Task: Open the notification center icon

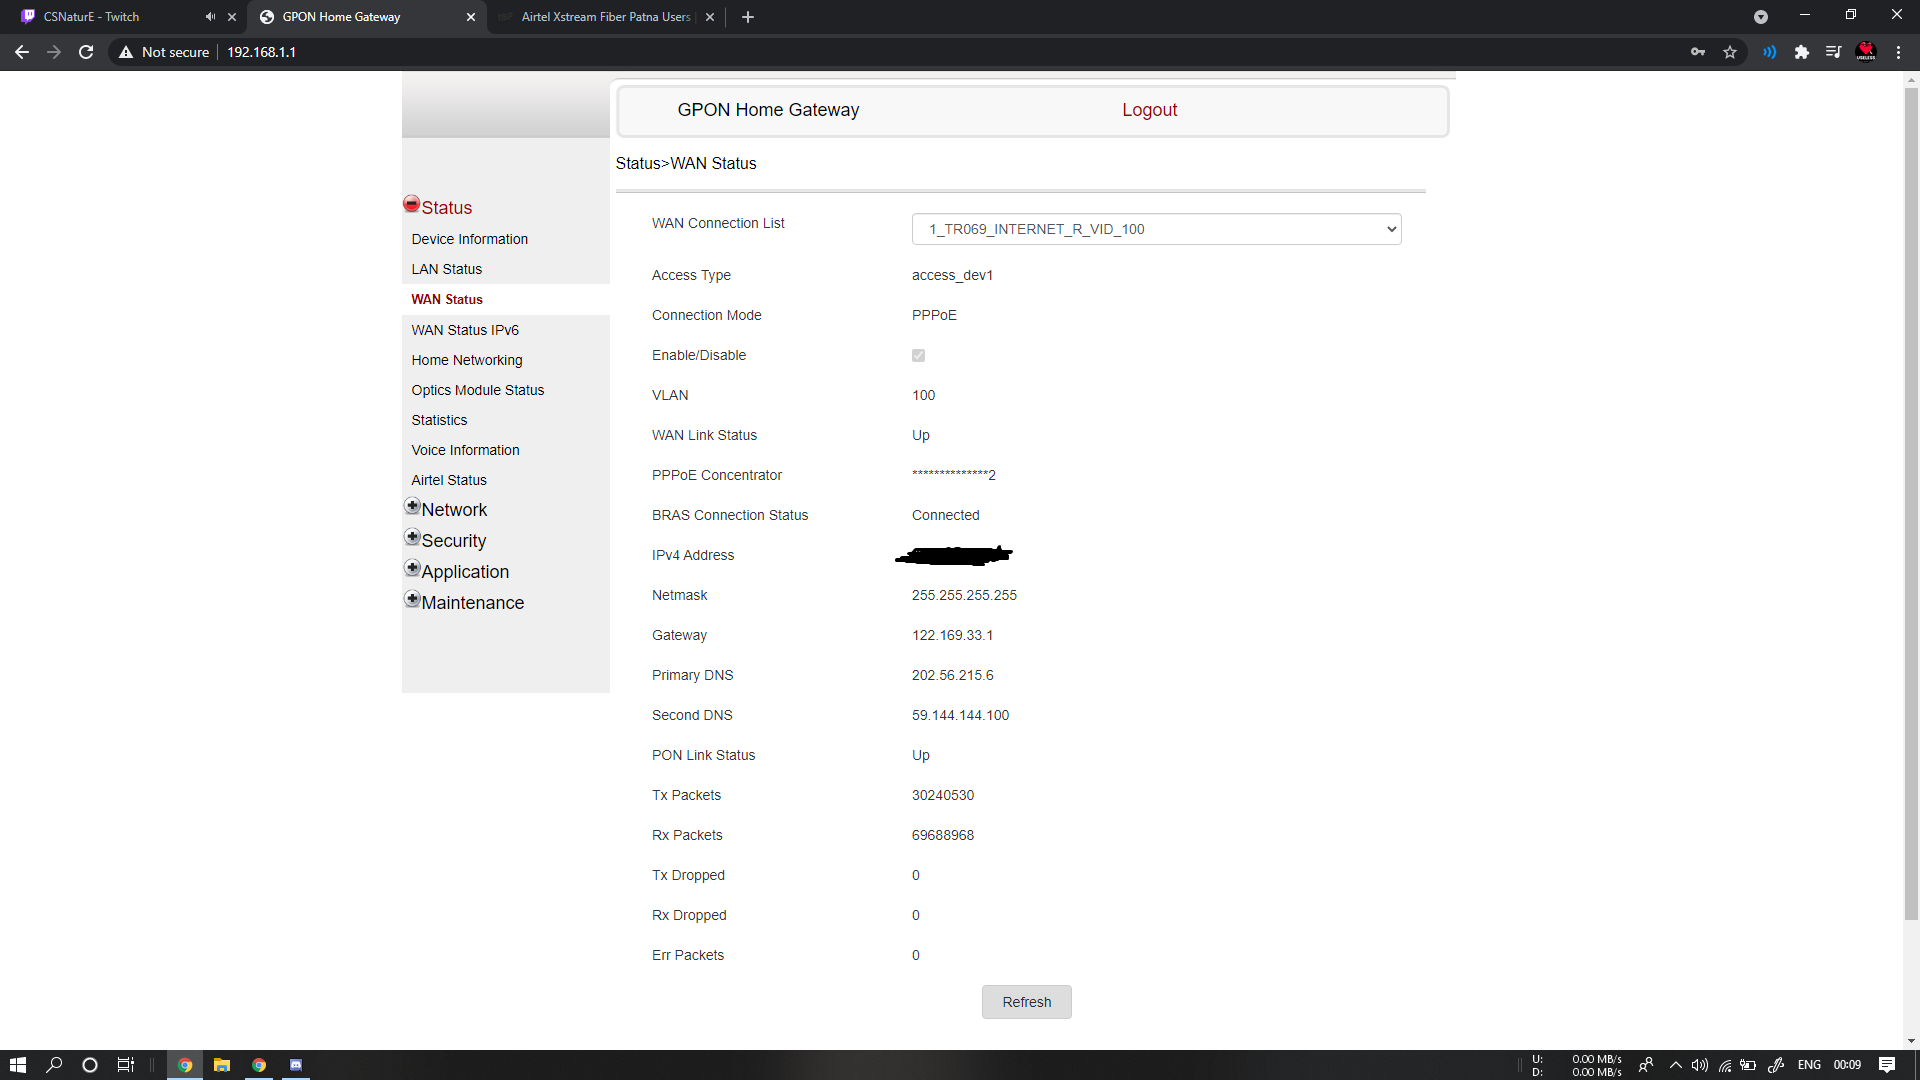Action: click(x=1886, y=1065)
